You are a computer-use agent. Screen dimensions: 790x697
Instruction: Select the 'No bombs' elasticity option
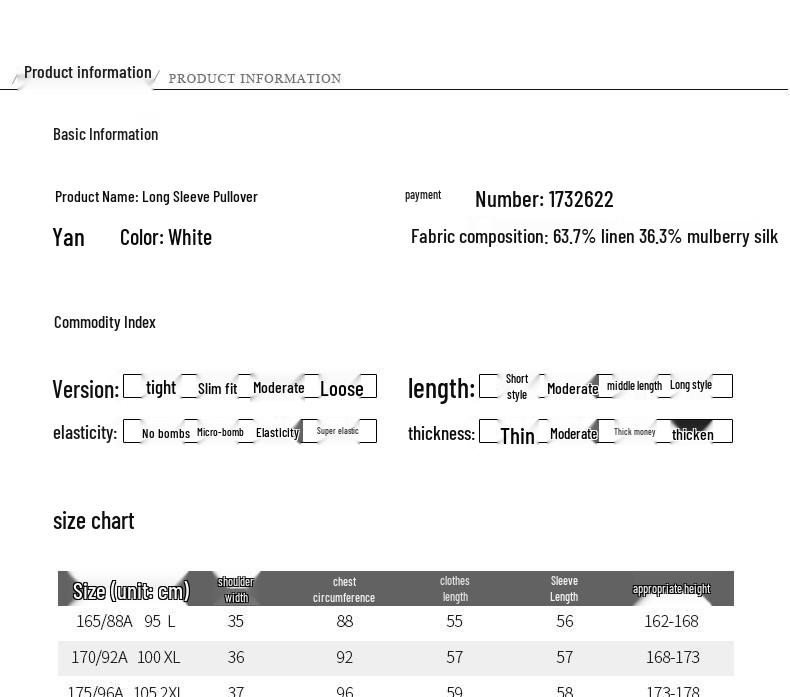pos(133,432)
